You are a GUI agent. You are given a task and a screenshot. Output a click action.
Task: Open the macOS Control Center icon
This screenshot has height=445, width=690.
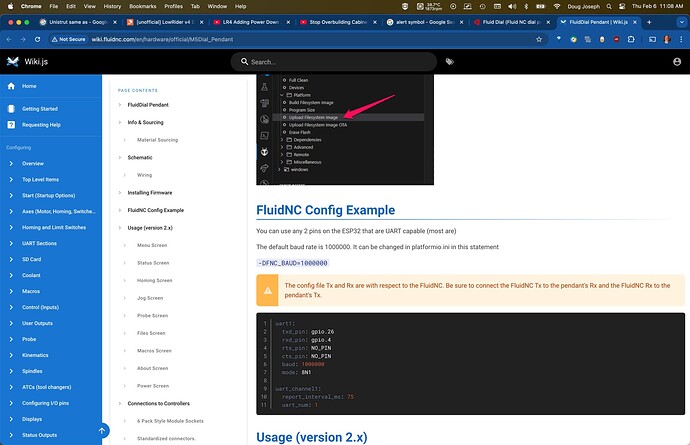coord(622,6)
